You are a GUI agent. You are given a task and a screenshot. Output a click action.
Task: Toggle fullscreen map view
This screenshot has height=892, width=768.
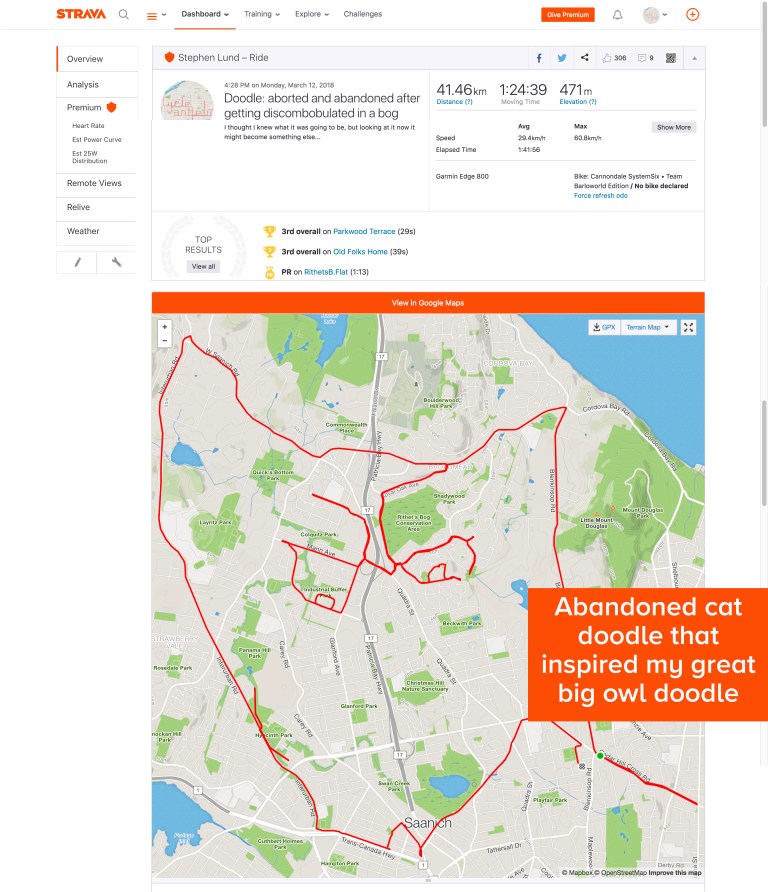click(689, 327)
